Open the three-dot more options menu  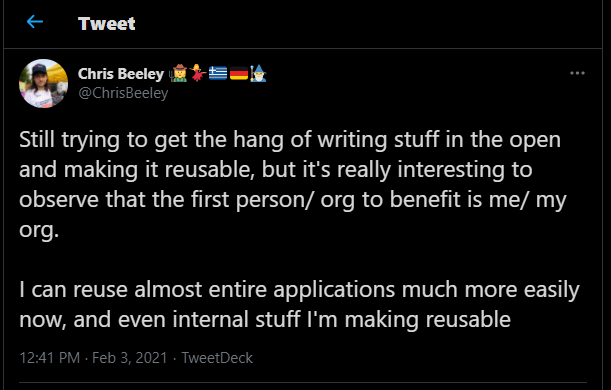tap(577, 73)
